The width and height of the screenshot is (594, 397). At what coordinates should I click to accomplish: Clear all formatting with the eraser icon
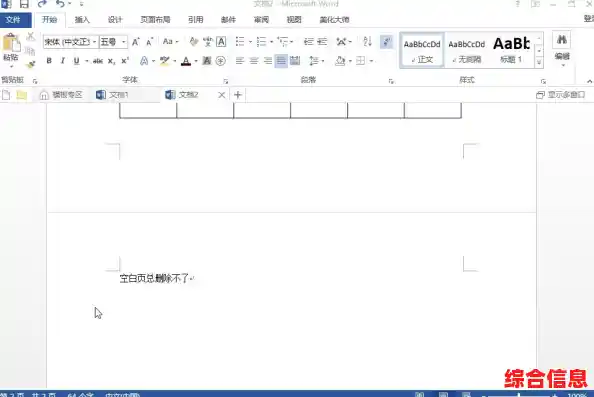[194, 42]
